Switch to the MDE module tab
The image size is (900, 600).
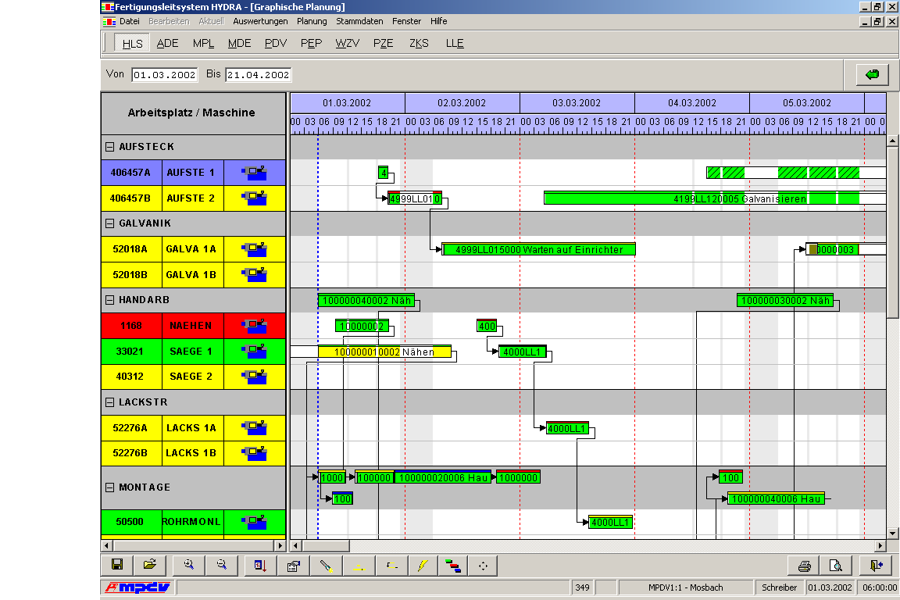coord(239,44)
